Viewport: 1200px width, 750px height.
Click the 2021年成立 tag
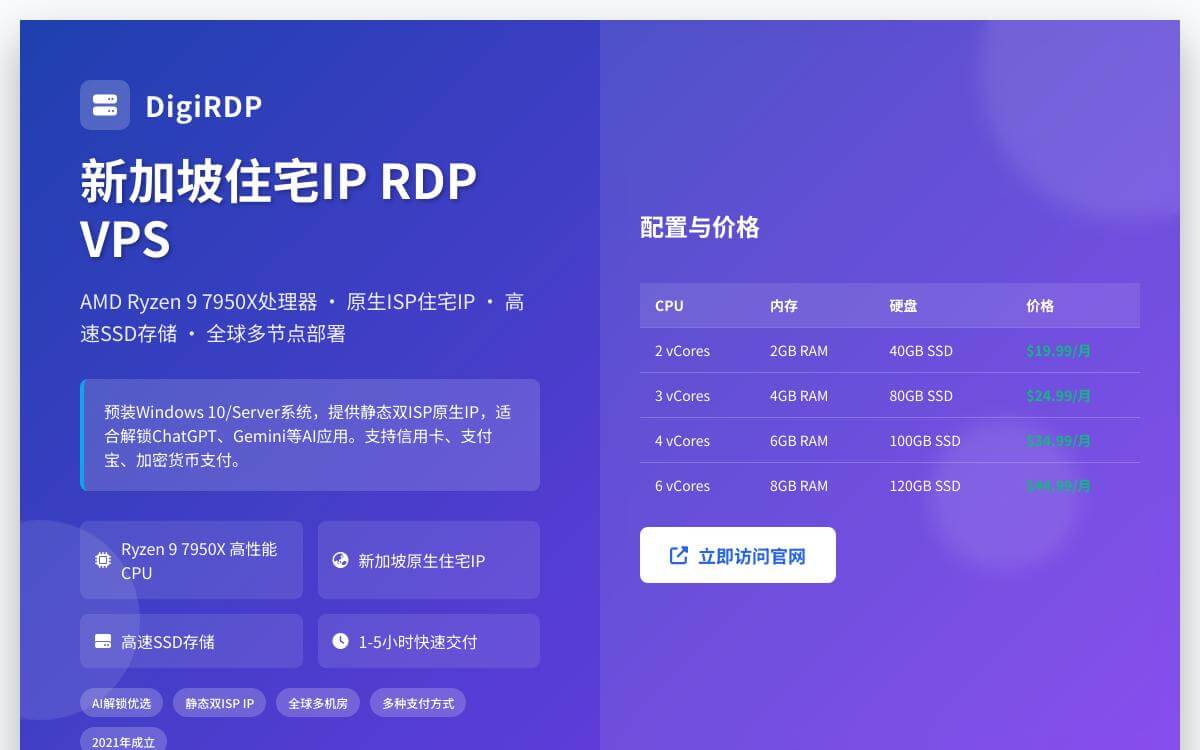click(x=123, y=741)
